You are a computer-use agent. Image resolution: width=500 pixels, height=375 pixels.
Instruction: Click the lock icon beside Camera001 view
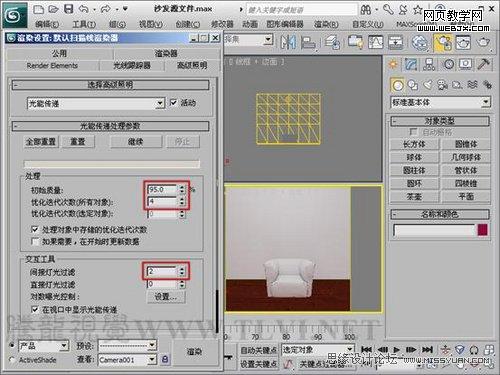[x=165, y=359]
